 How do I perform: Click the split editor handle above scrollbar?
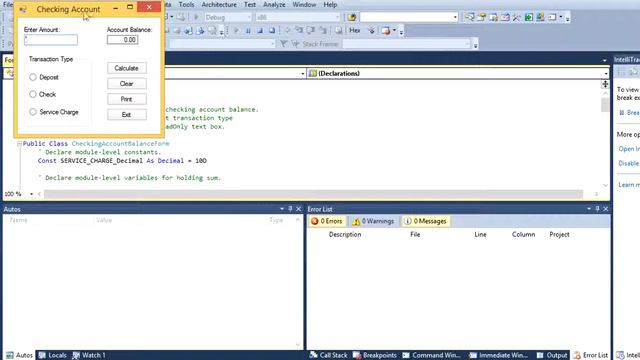point(605,84)
